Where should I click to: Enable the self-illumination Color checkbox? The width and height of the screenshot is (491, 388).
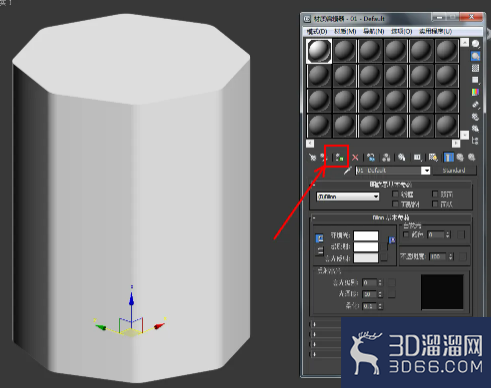[406, 234]
